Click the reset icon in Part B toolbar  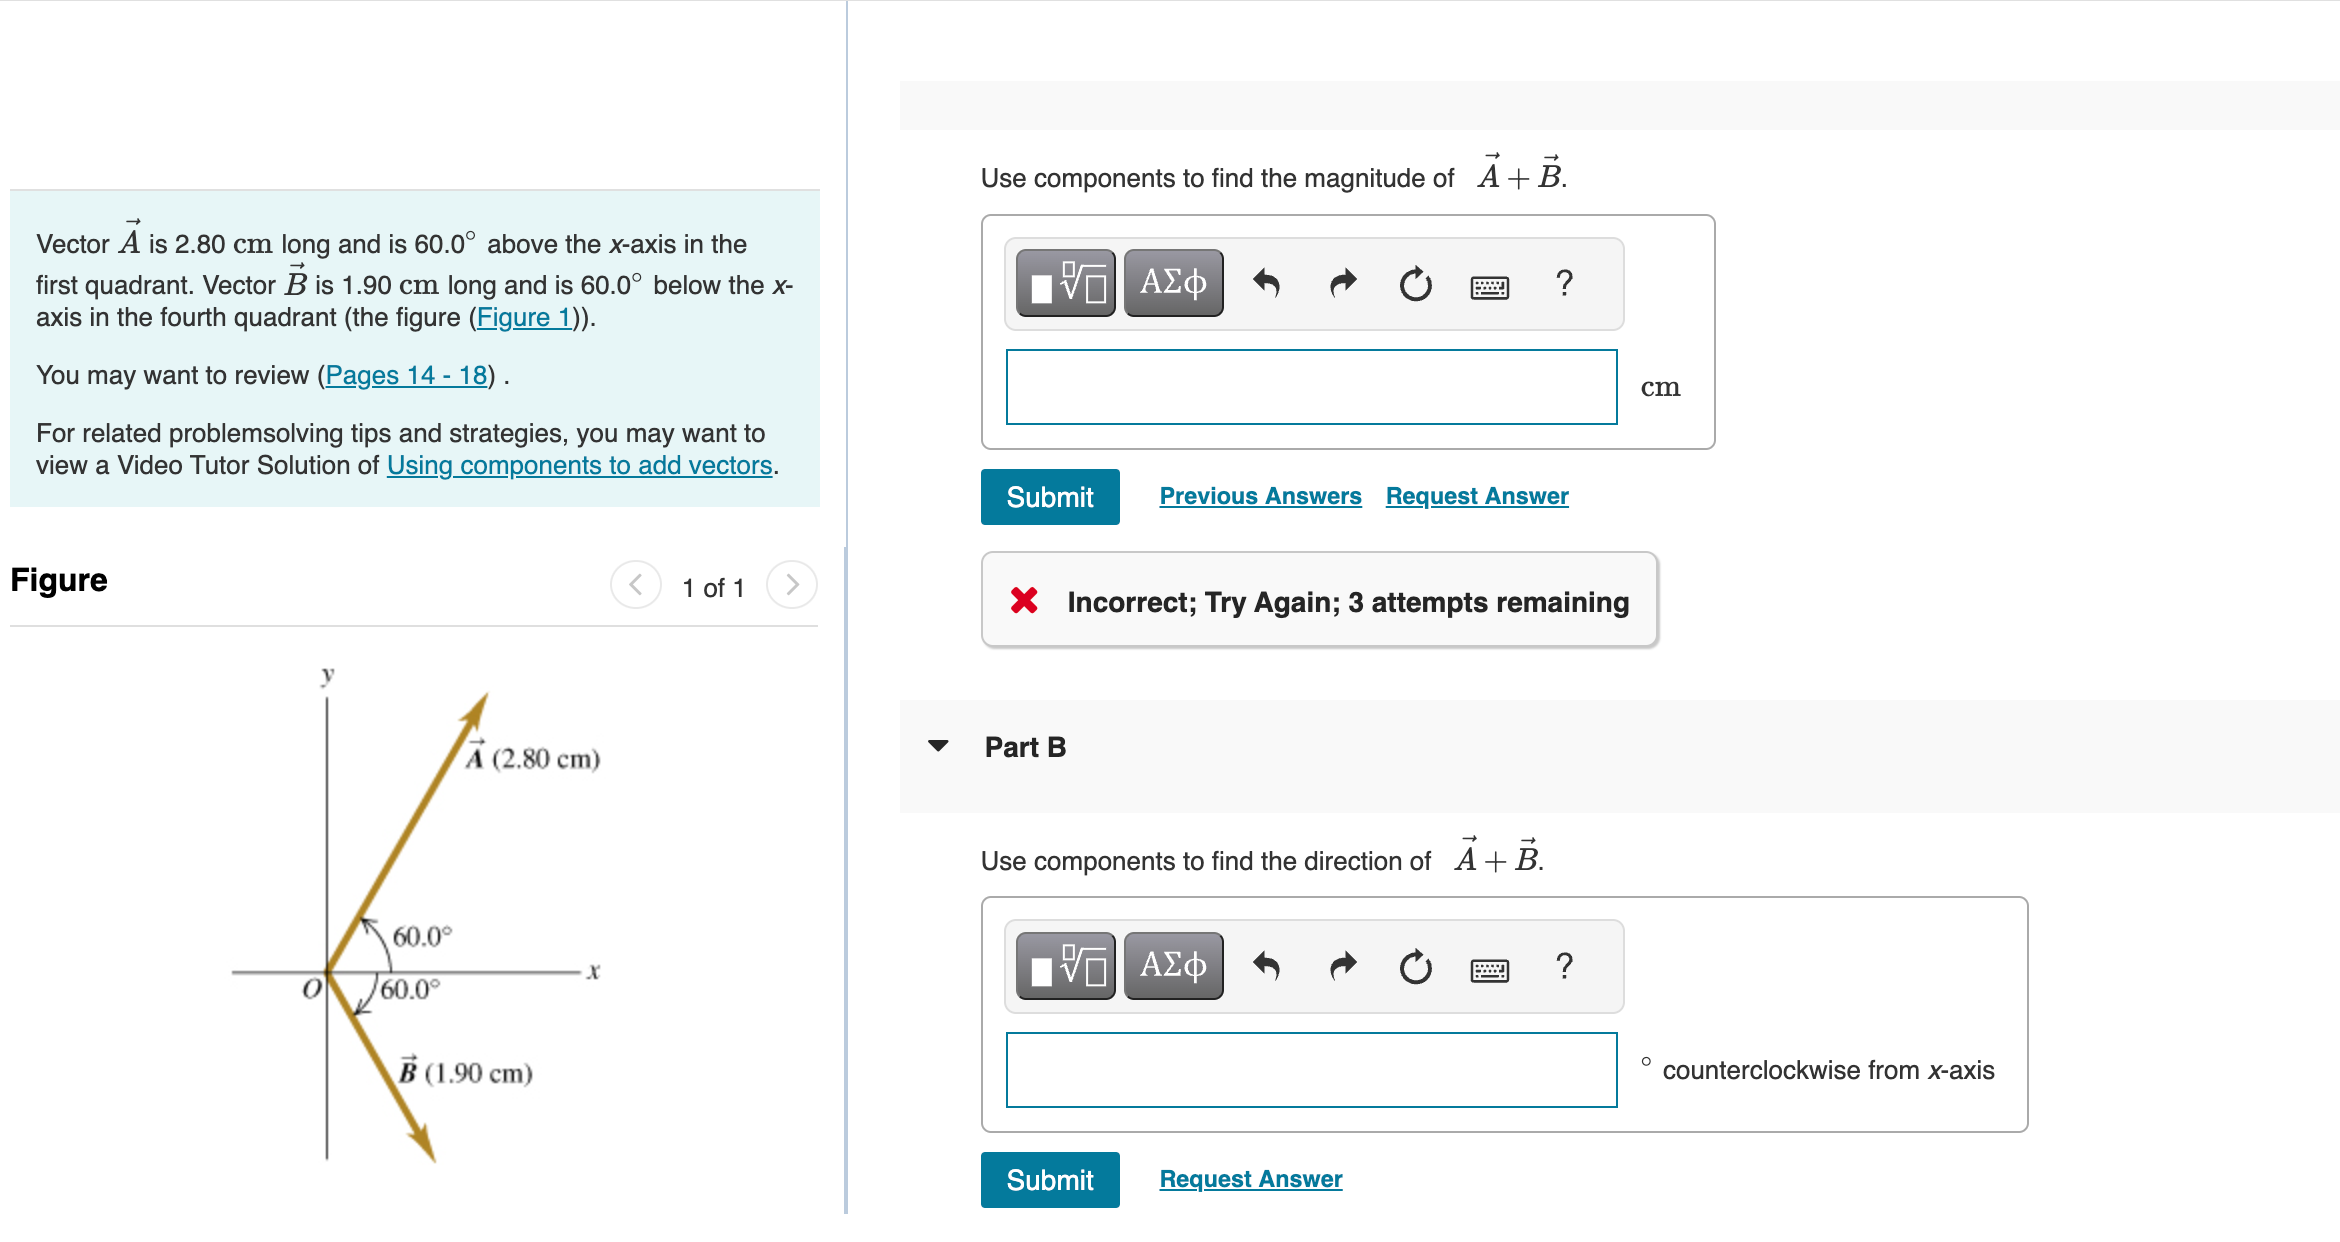pyautogui.click(x=1415, y=965)
